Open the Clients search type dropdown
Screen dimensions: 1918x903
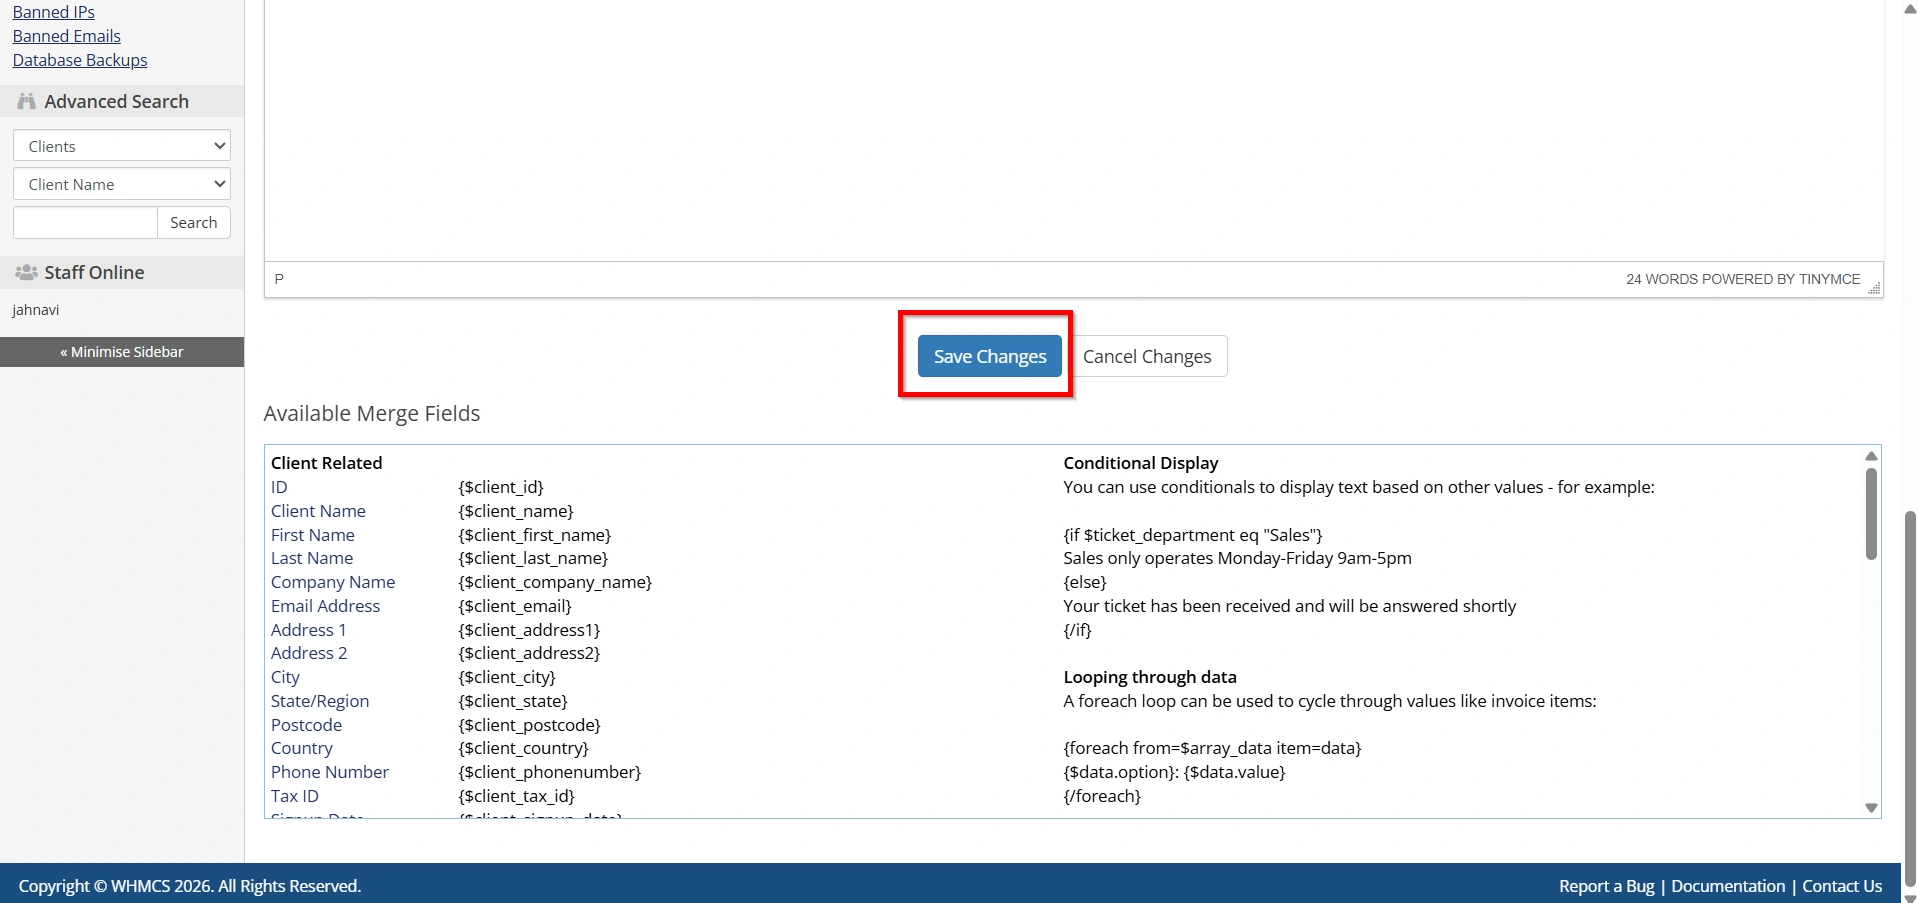pos(122,146)
